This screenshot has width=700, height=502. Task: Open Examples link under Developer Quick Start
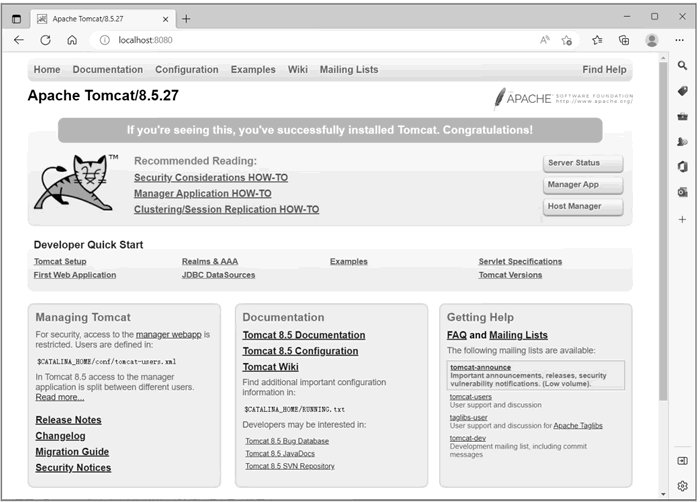click(349, 262)
